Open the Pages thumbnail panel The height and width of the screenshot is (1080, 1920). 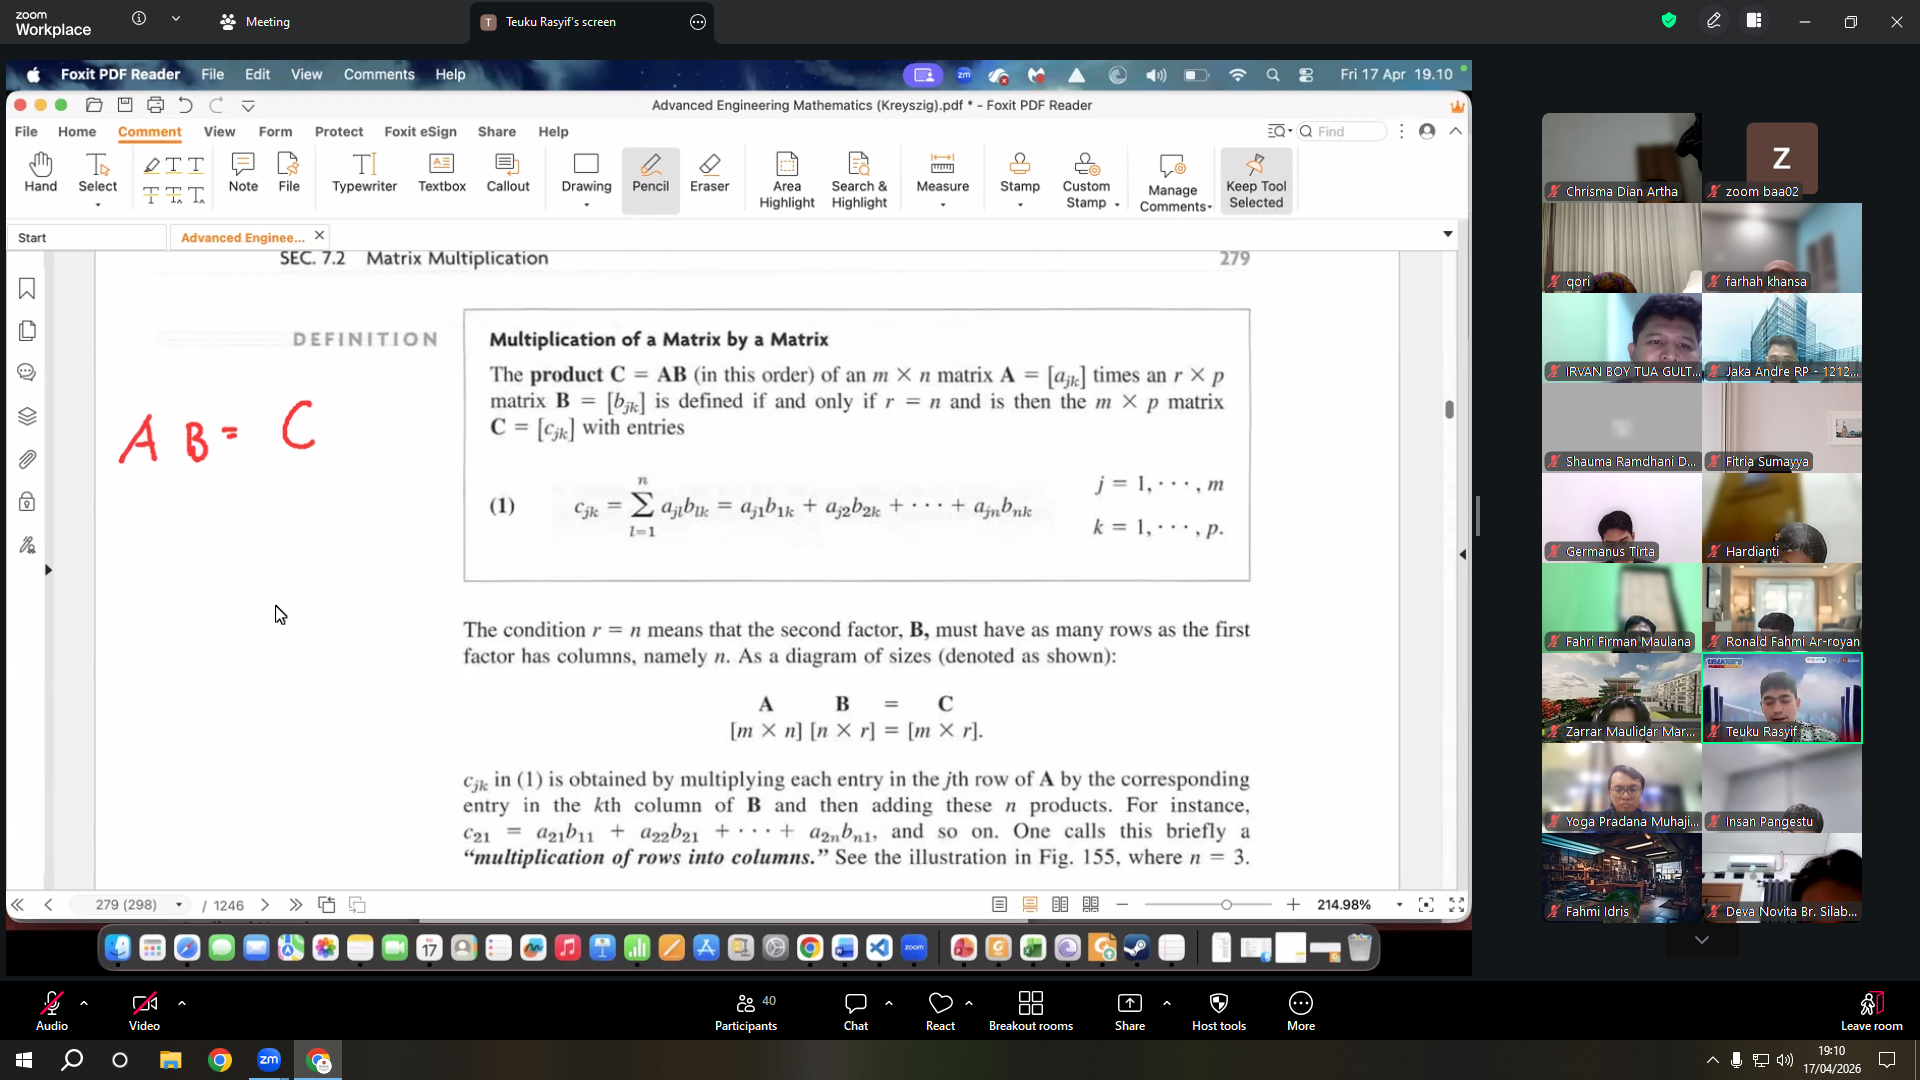pyautogui.click(x=27, y=331)
